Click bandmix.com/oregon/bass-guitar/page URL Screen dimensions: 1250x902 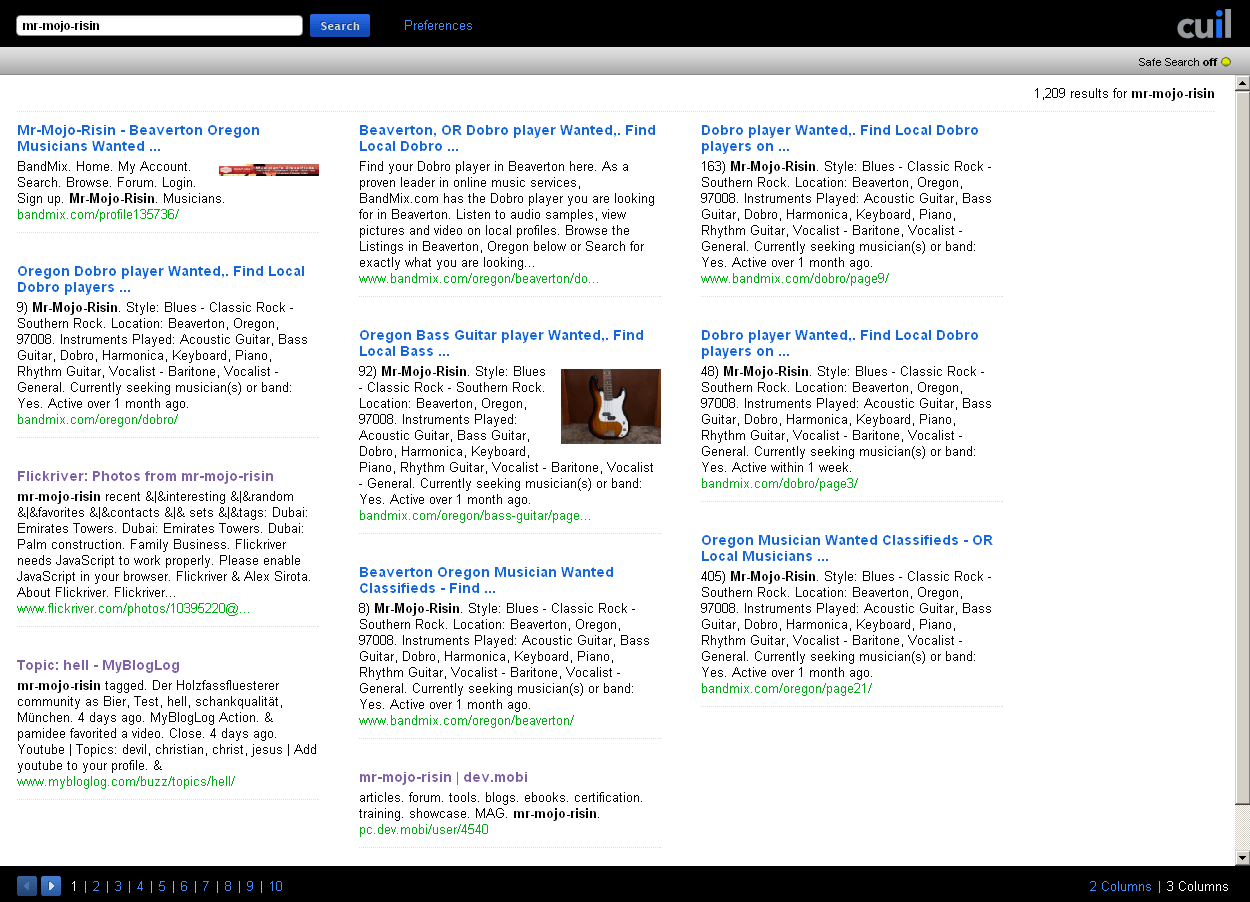pos(475,516)
